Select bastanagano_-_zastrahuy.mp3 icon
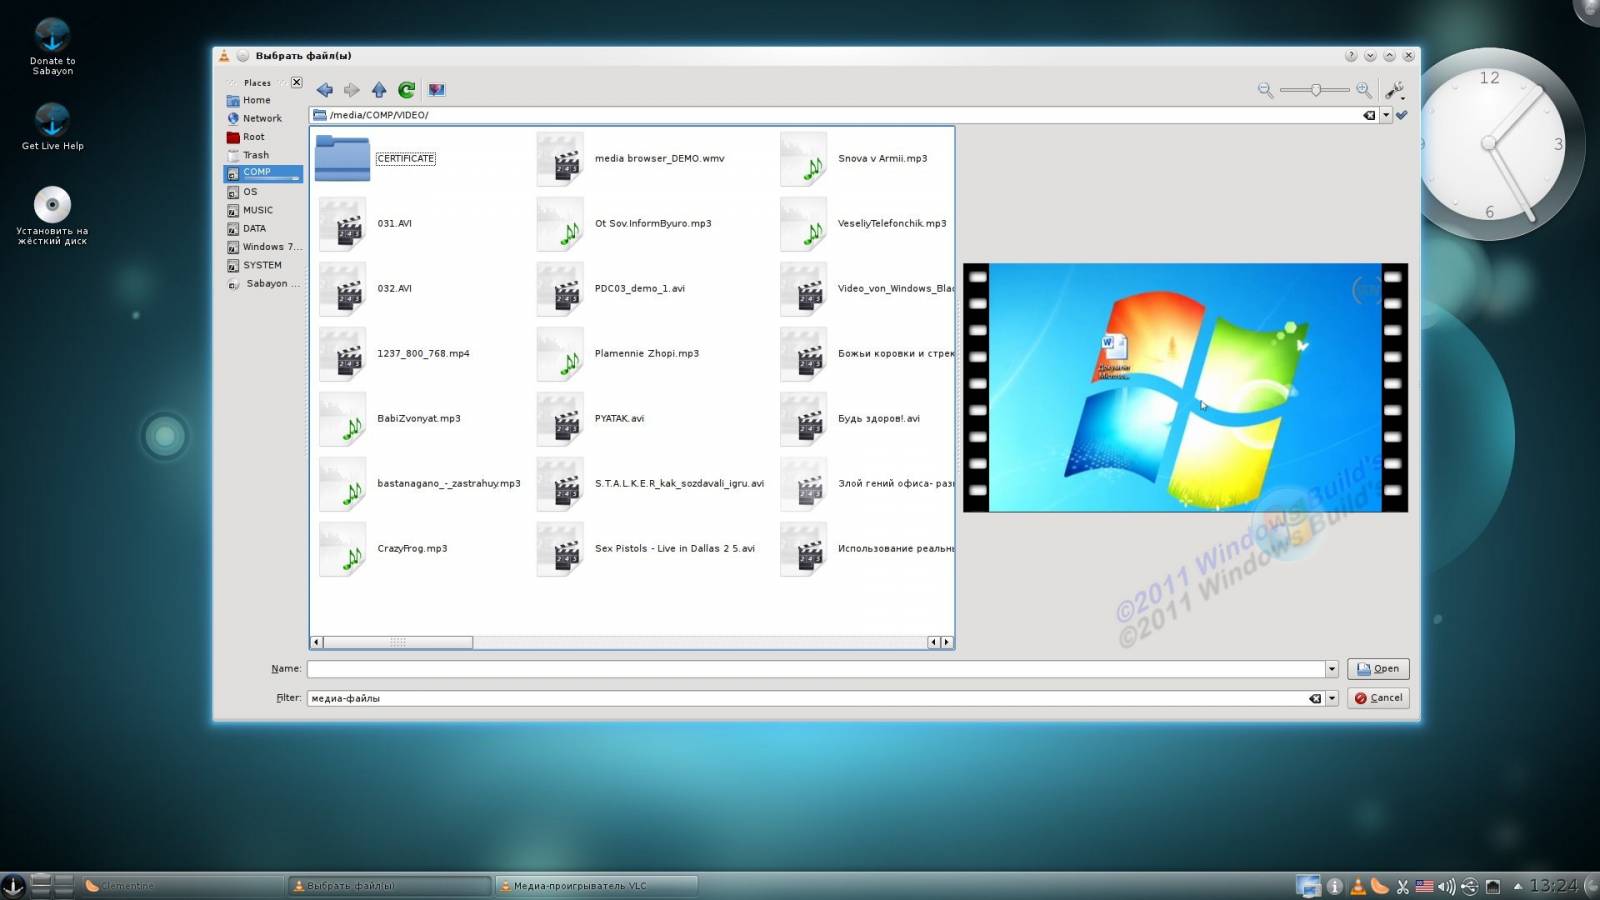Screen dimensions: 1600x900 (x=342, y=483)
